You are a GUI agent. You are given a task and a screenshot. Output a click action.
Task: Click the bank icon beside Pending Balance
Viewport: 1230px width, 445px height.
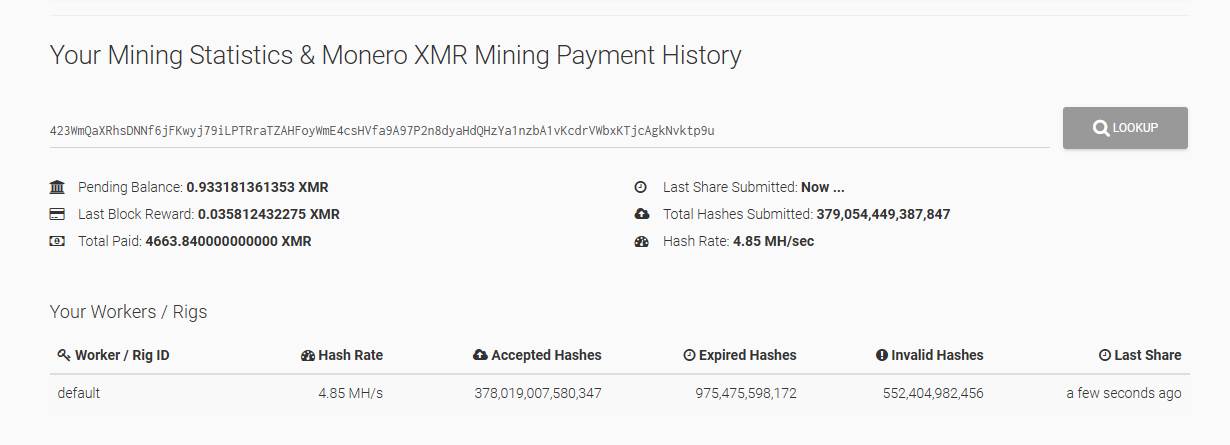[x=57, y=187]
